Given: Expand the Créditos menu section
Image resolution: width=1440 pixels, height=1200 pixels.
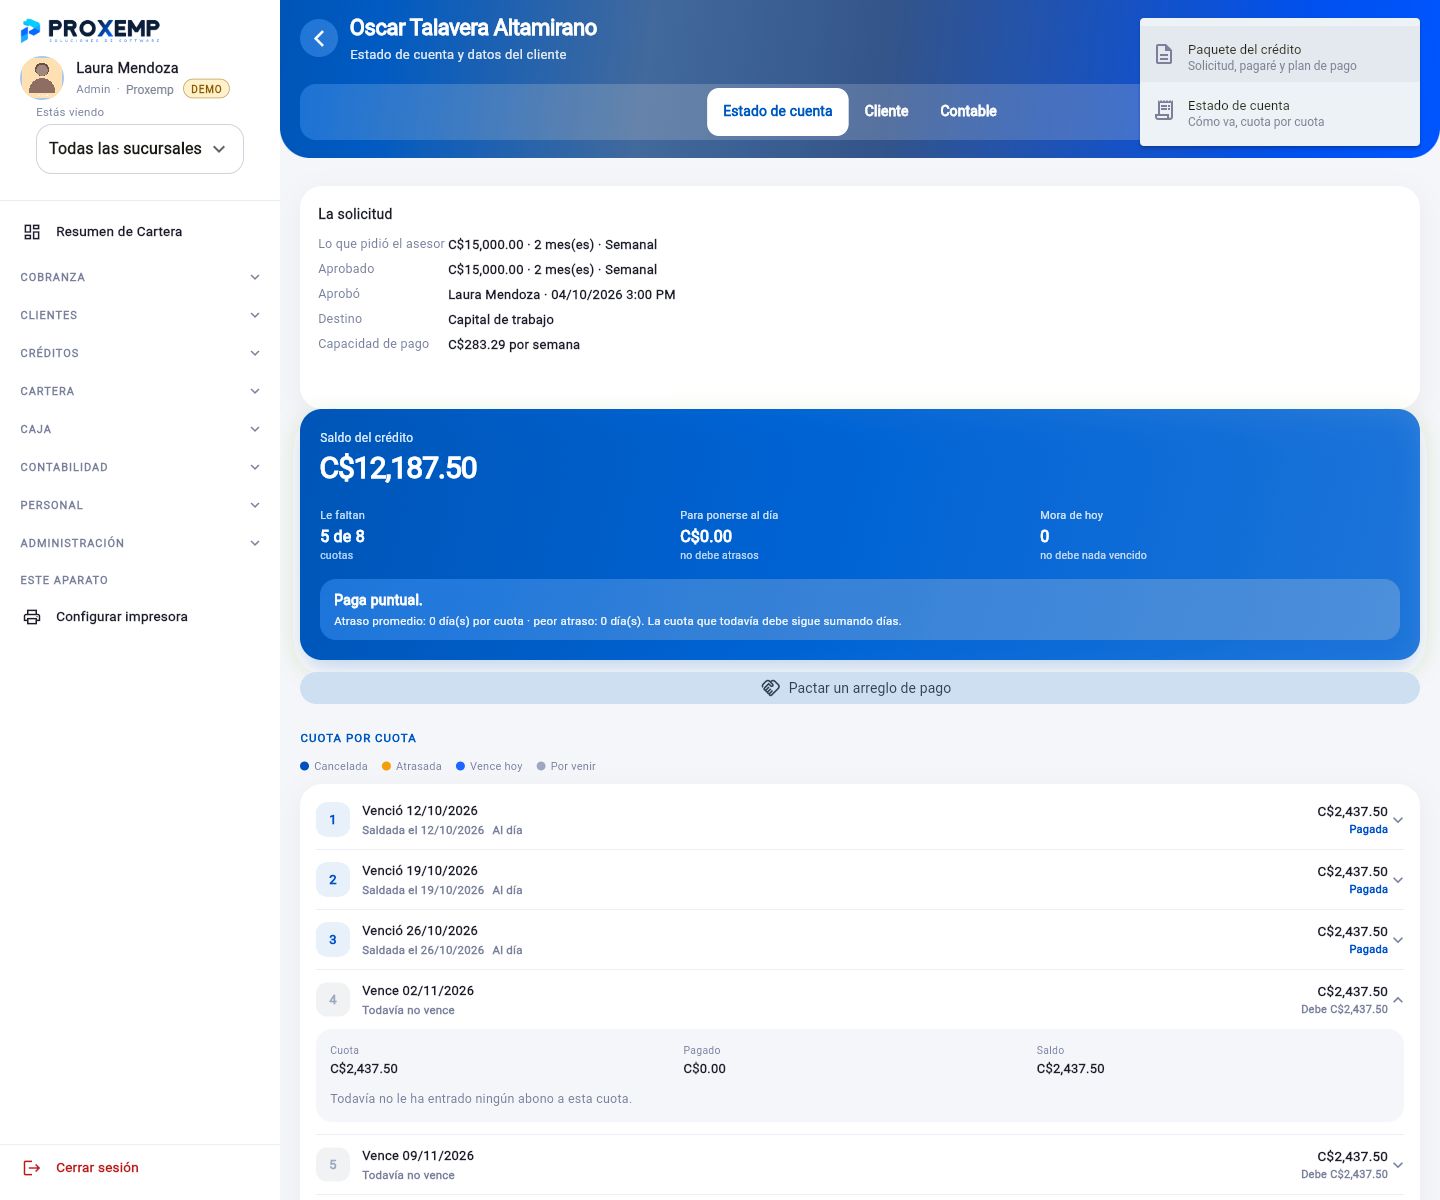Looking at the screenshot, I should click(140, 353).
